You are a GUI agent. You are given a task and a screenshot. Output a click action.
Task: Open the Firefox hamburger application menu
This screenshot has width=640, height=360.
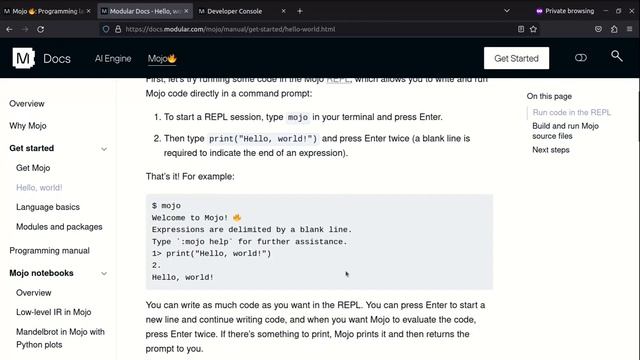tap(629, 29)
